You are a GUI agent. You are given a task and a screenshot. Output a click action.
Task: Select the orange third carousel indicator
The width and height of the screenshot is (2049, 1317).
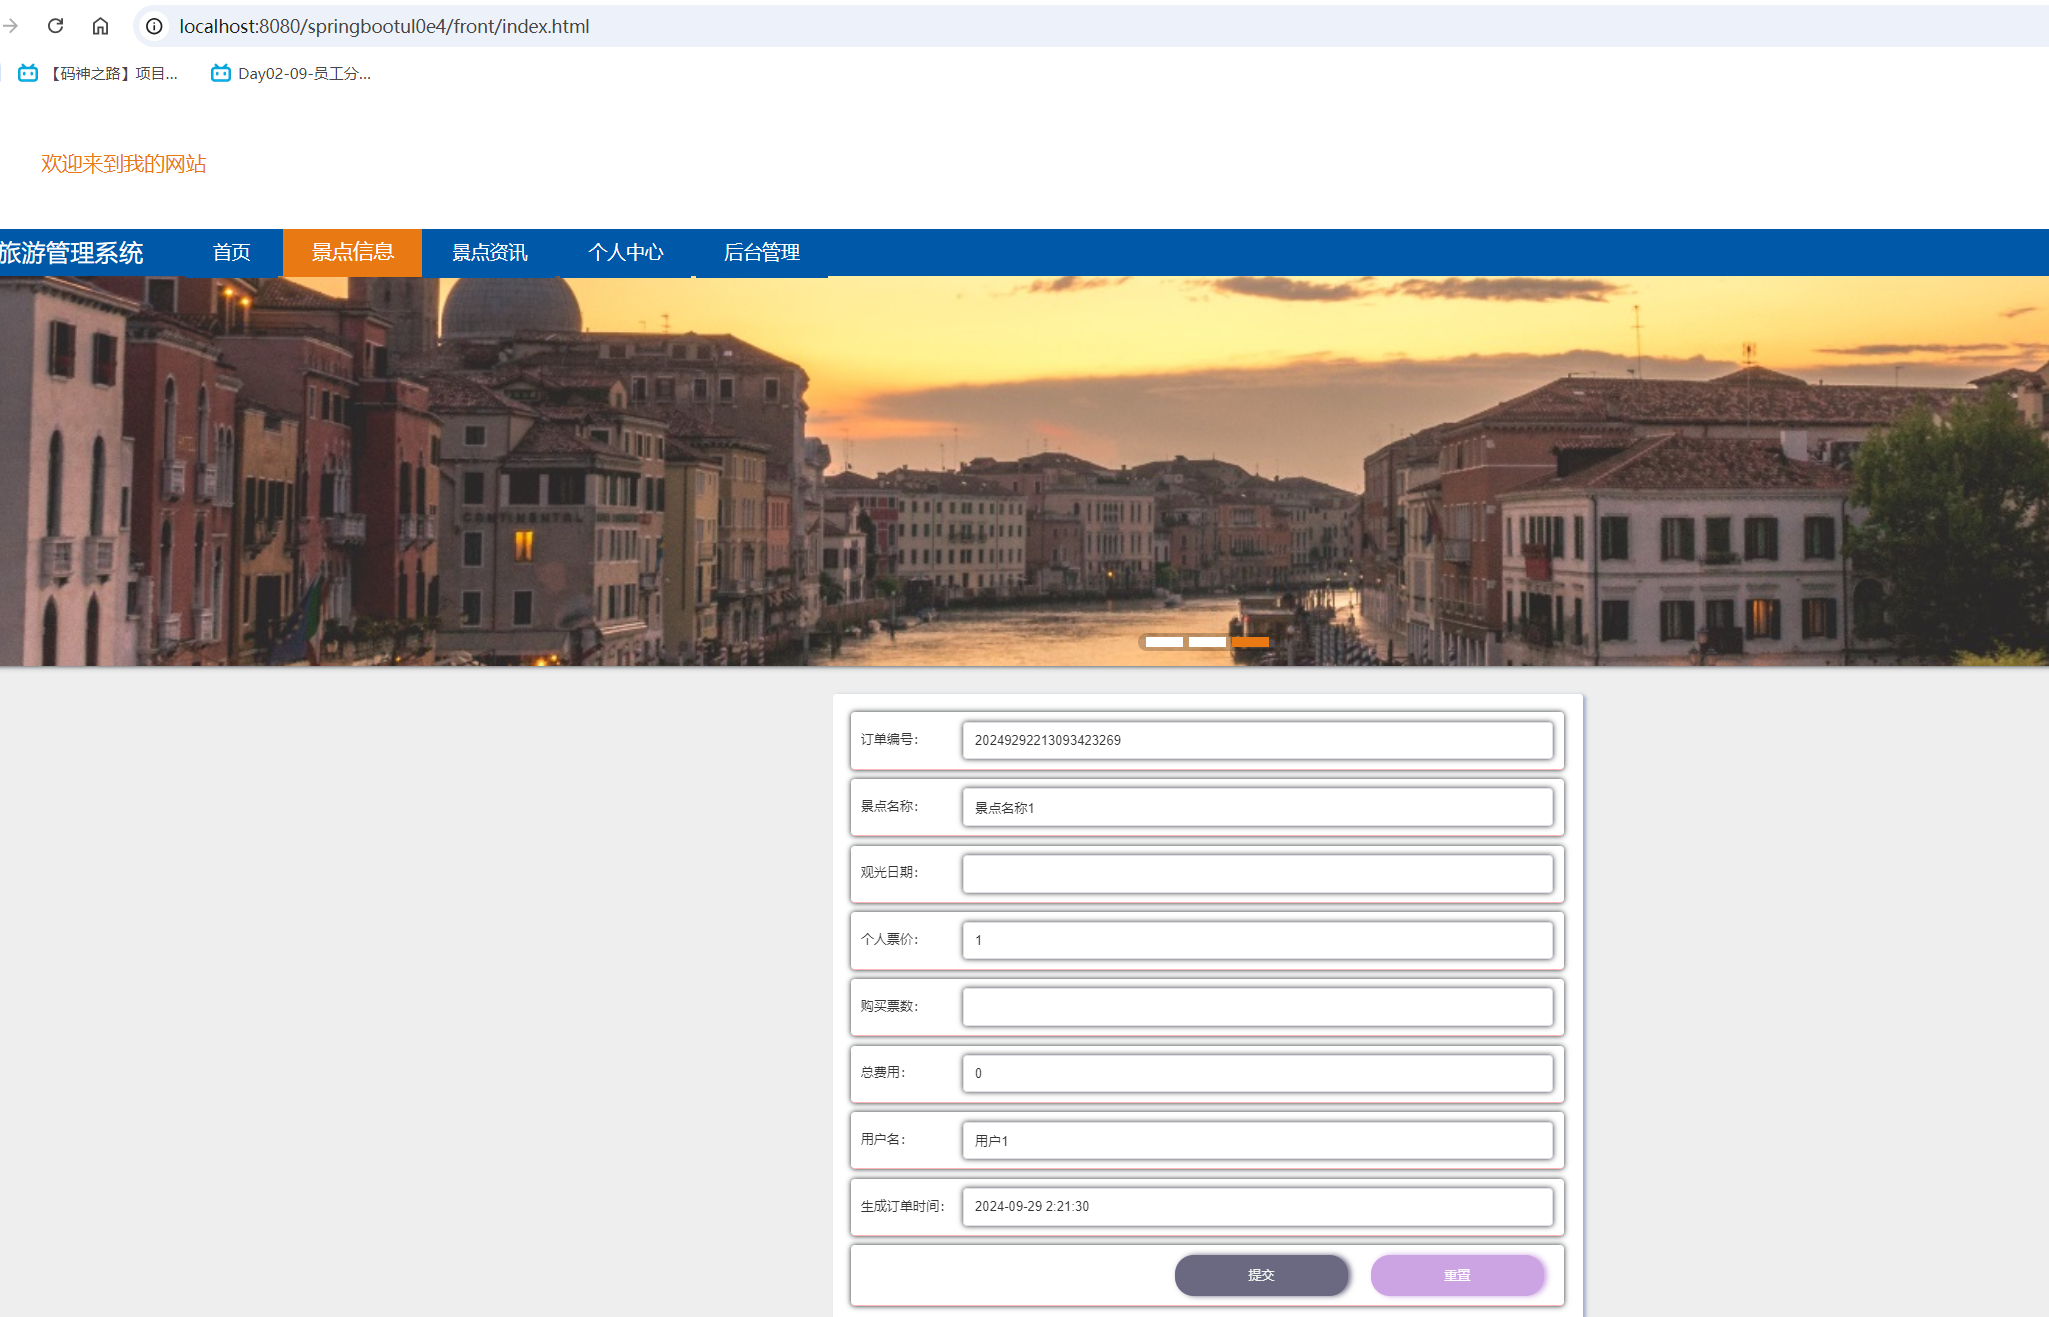(x=1250, y=642)
